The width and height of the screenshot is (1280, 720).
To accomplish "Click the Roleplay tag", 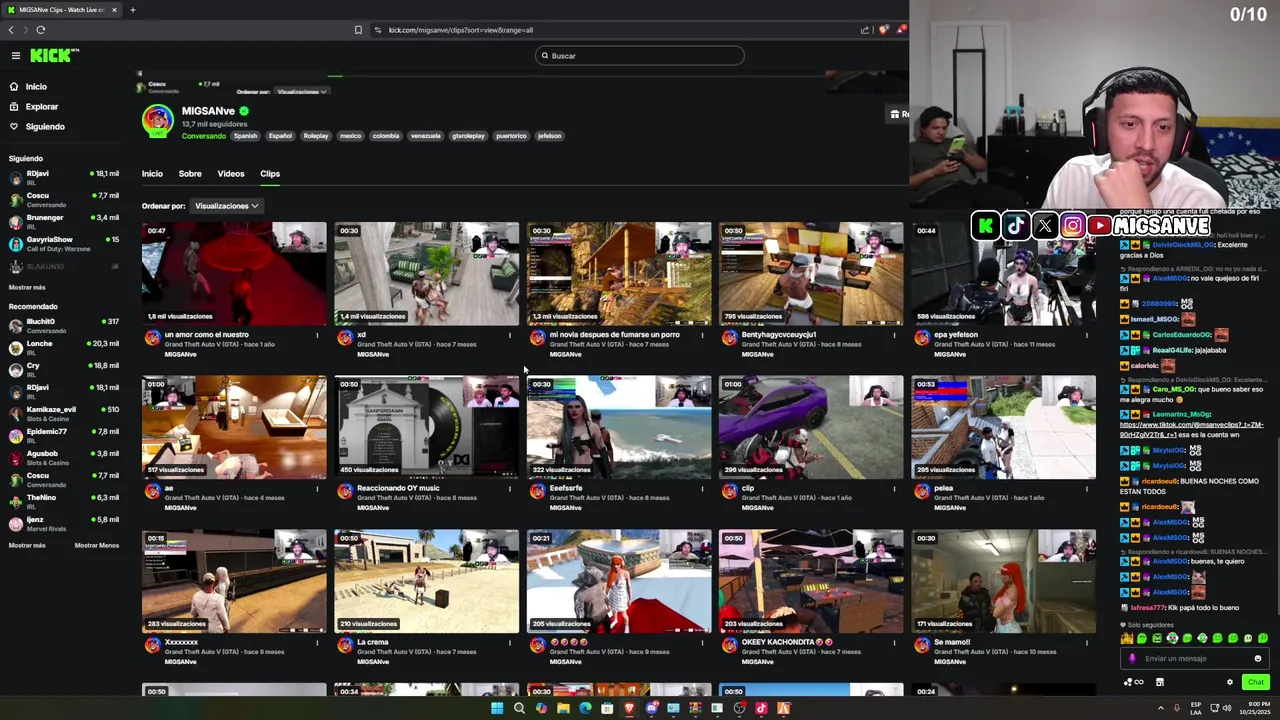I will pyautogui.click(x=316, y=136).
